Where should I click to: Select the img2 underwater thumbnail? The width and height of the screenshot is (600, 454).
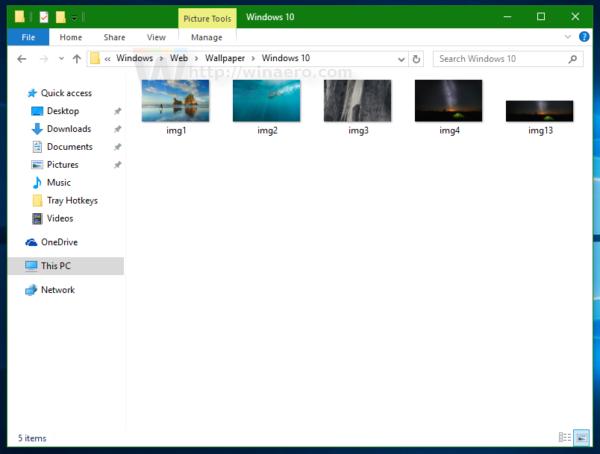[x=267, y=101]
